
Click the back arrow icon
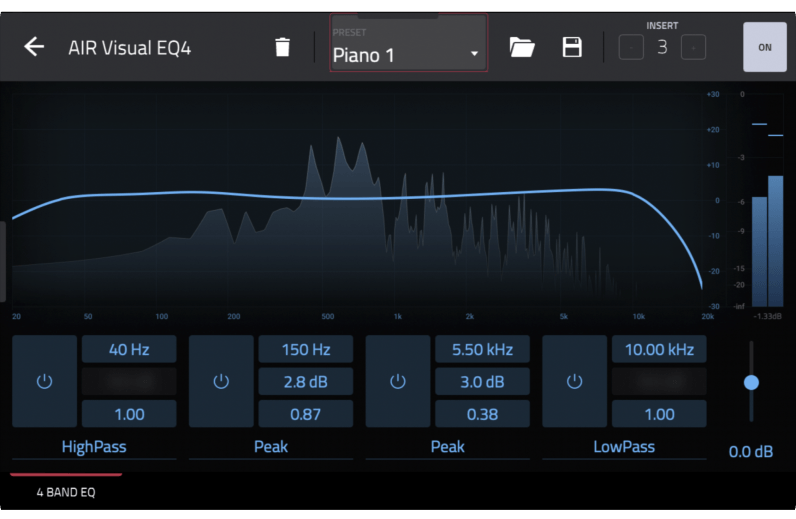pyautogui.click(x=34, y=47)
